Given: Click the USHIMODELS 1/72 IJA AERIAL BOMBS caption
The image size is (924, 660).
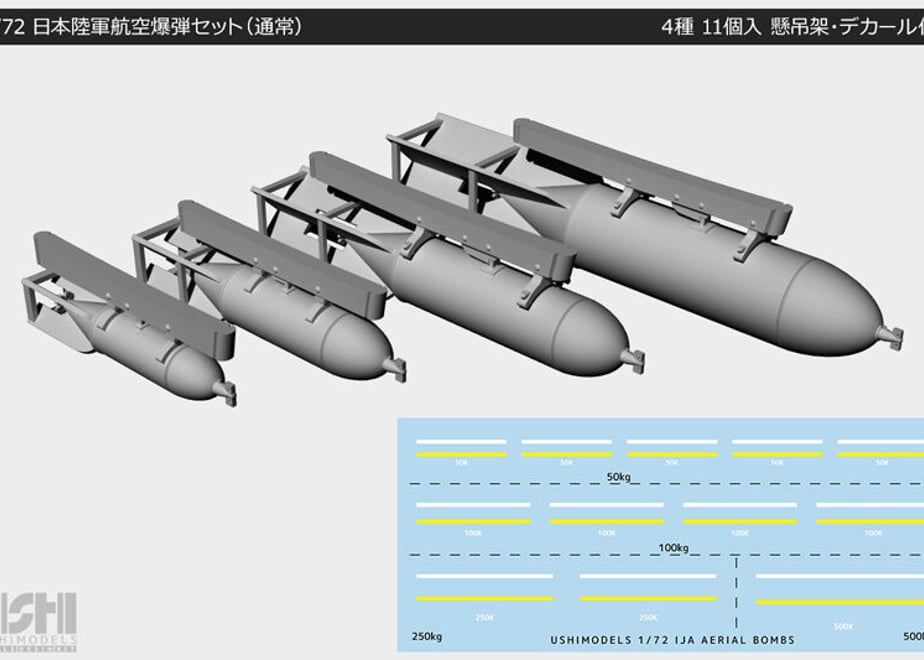Looking at the screenshot, I should pyautogui.click(x=672, y=640).
